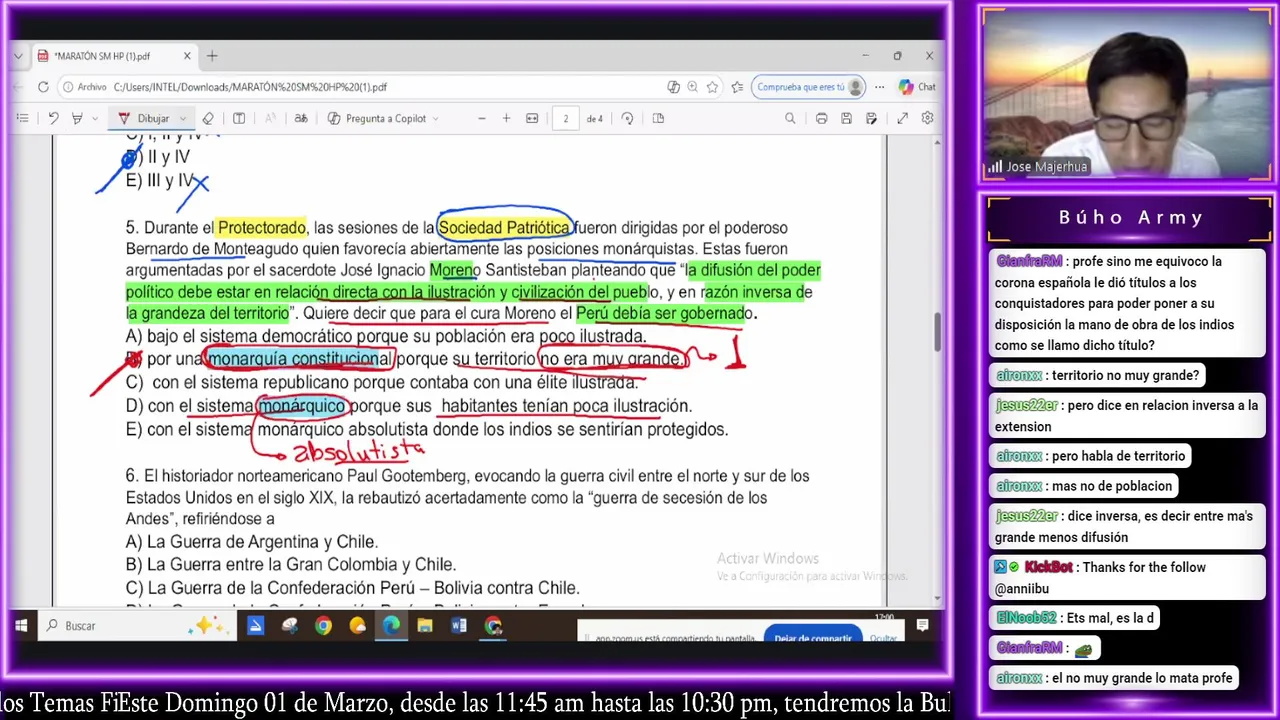Image resolution: width=1280 pixels, height=720 pixels.
Task: Rotate the PDF page
Action: tap(627, 118)
